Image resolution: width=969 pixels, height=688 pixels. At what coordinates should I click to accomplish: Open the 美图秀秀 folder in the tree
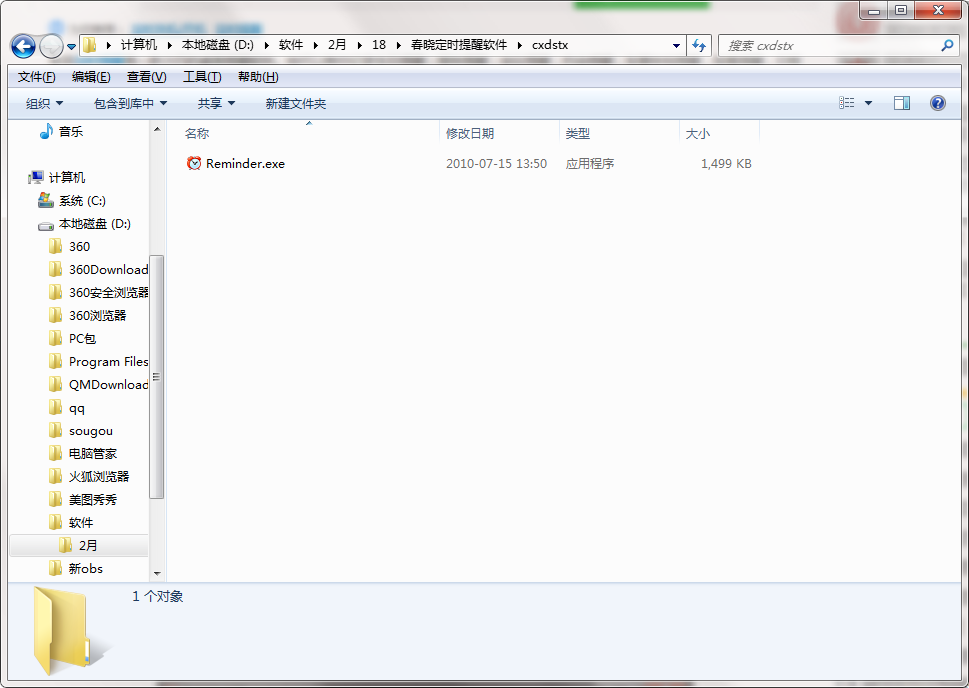(x=93, y=499)
